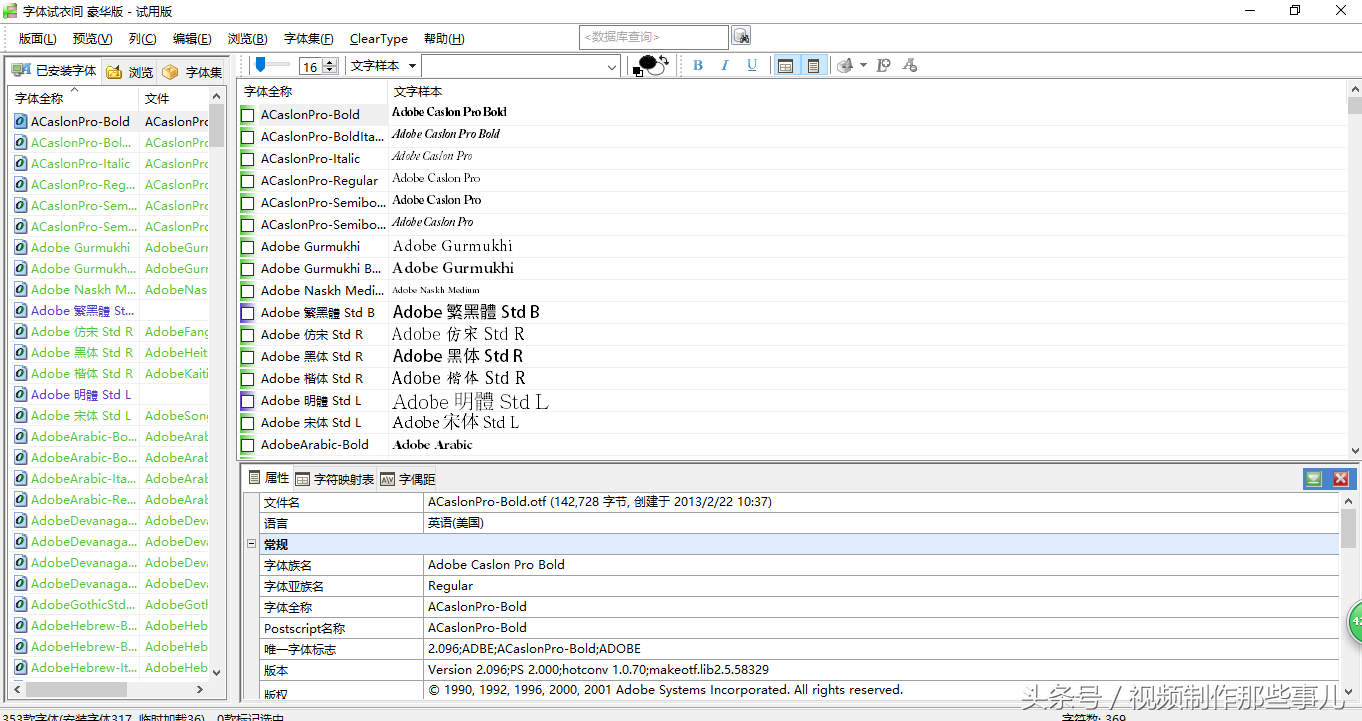Click the font icon beside Adobe Gurmukhi

tap(21, 247)
